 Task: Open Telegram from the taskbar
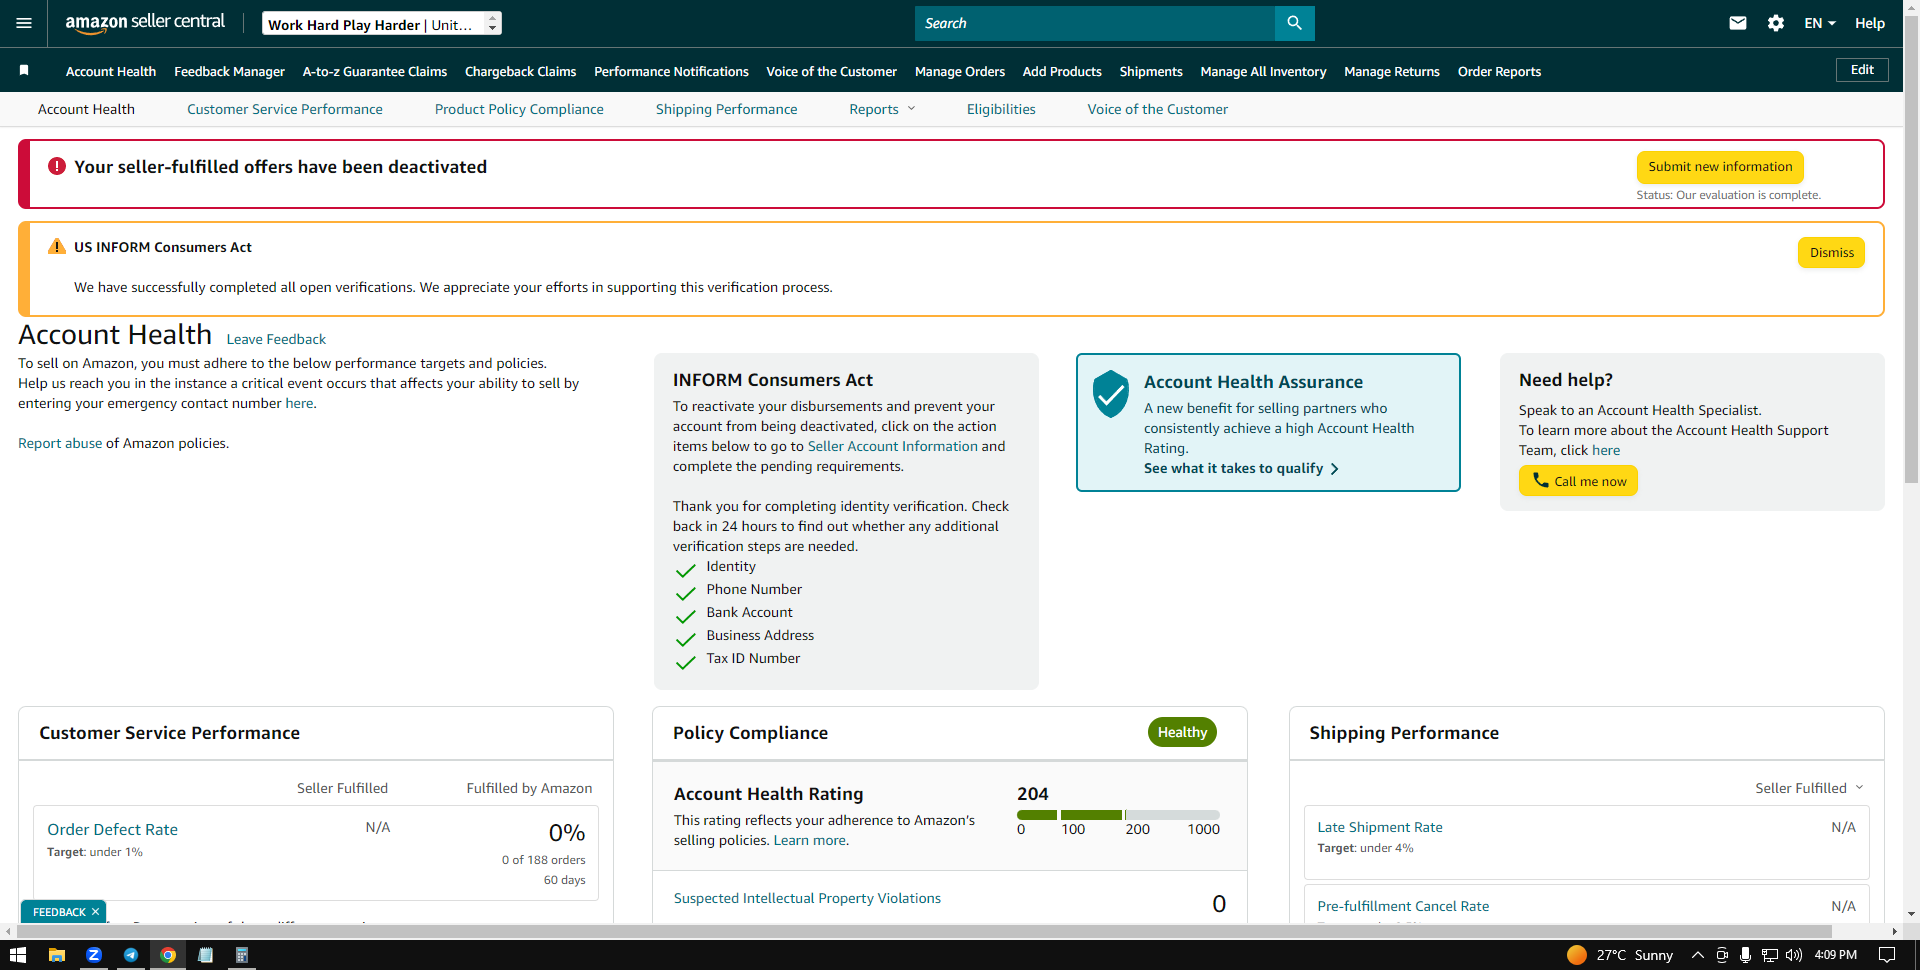(131, 955)
